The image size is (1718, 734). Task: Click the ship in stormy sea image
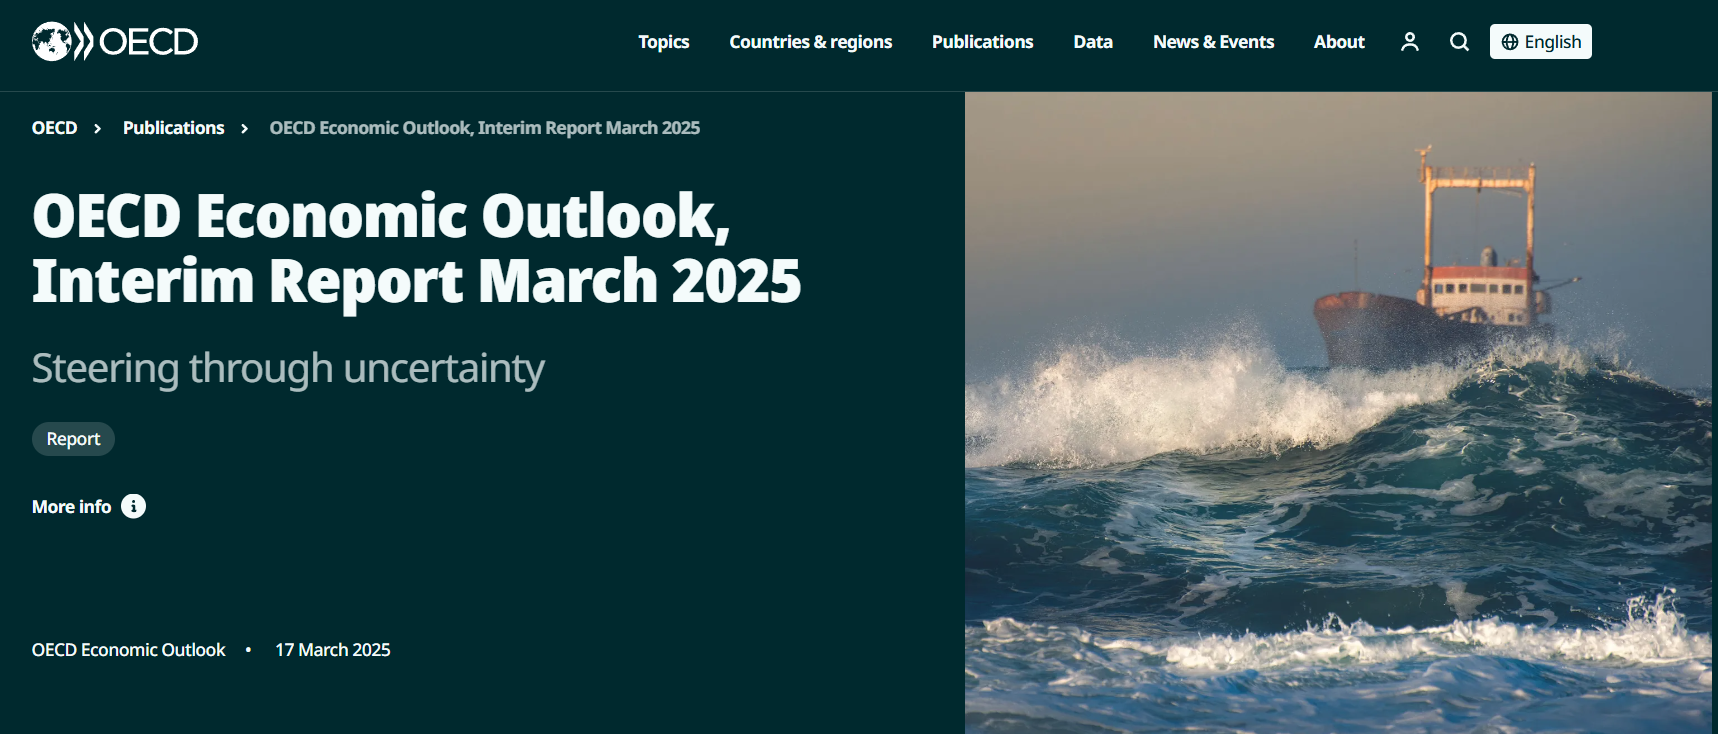pyautogui.click(x=1338, y=413)
